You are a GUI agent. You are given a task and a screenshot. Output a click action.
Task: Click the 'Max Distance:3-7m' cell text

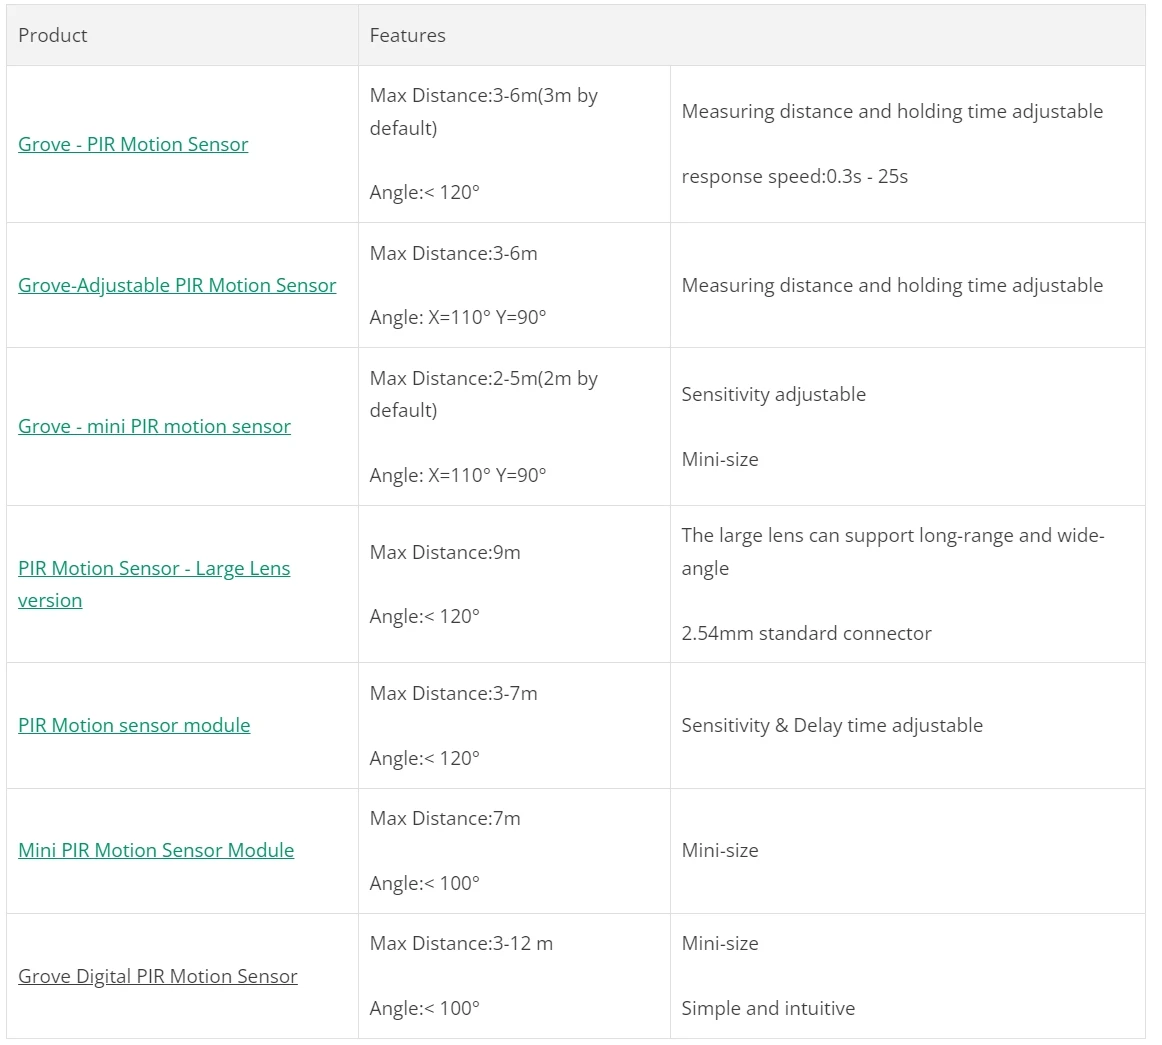pos(454,694)
